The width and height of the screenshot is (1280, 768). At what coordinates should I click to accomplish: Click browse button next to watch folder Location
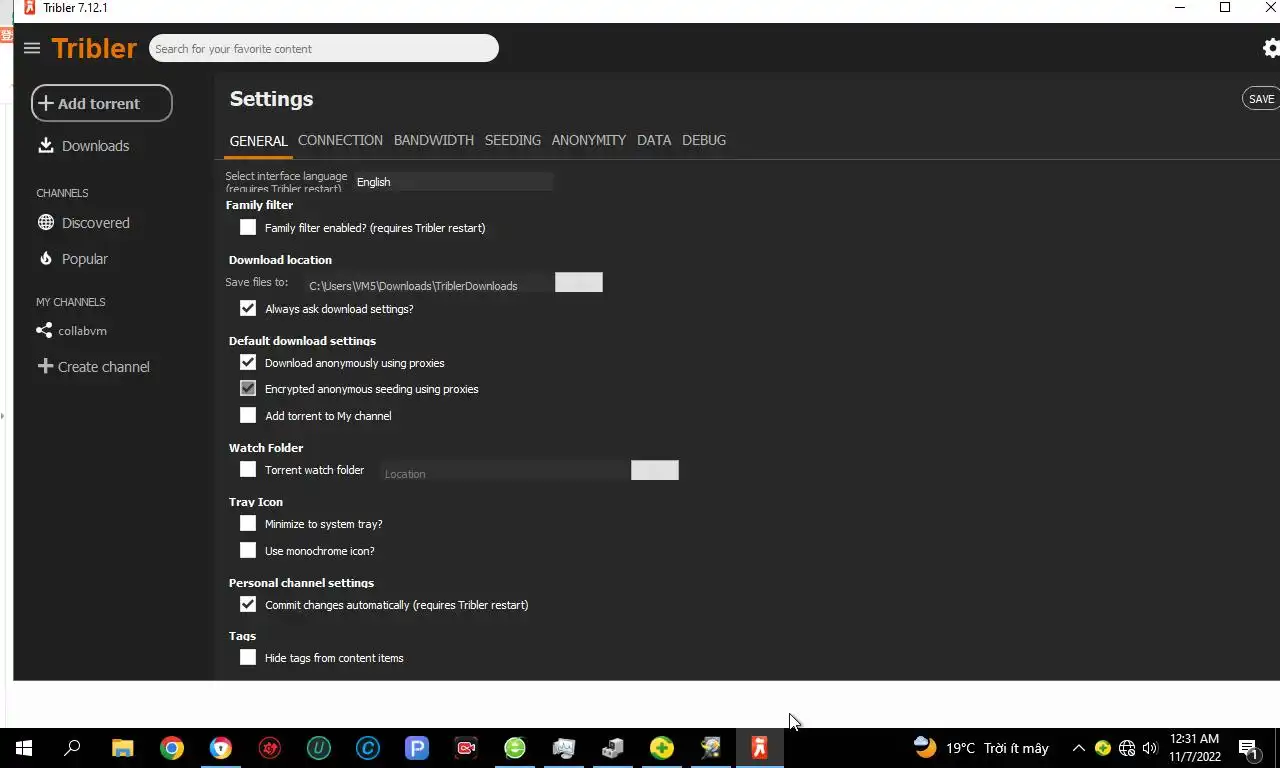click(655, 470)
